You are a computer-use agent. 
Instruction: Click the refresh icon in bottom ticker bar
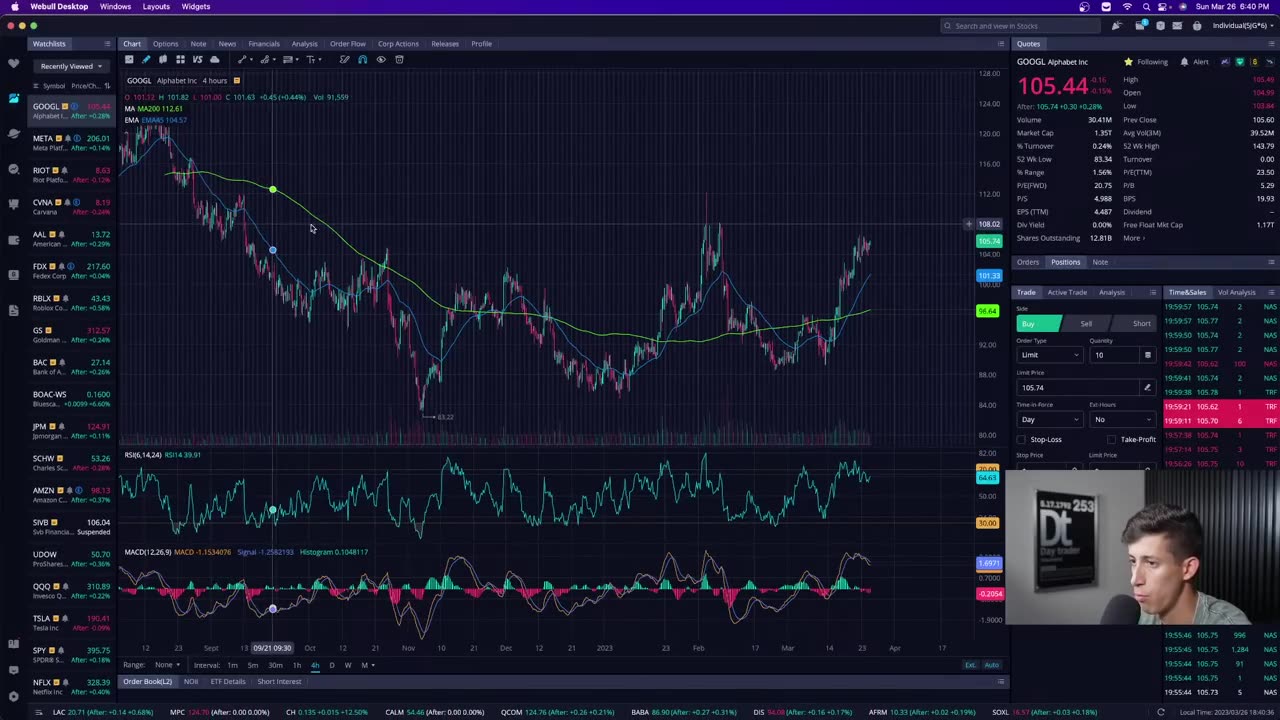point(1160,712)
